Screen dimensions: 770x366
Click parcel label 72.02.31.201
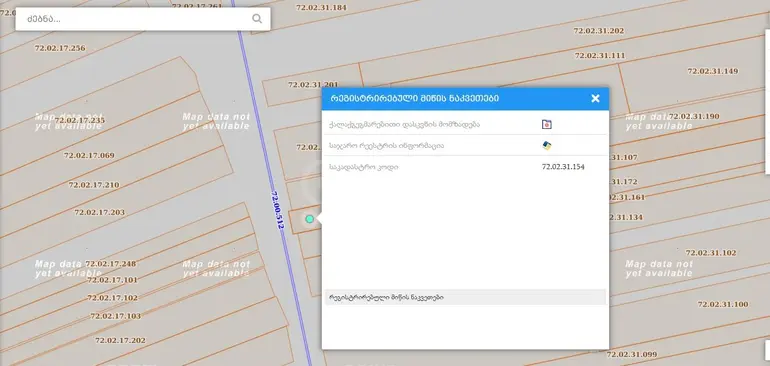(313, 84)
